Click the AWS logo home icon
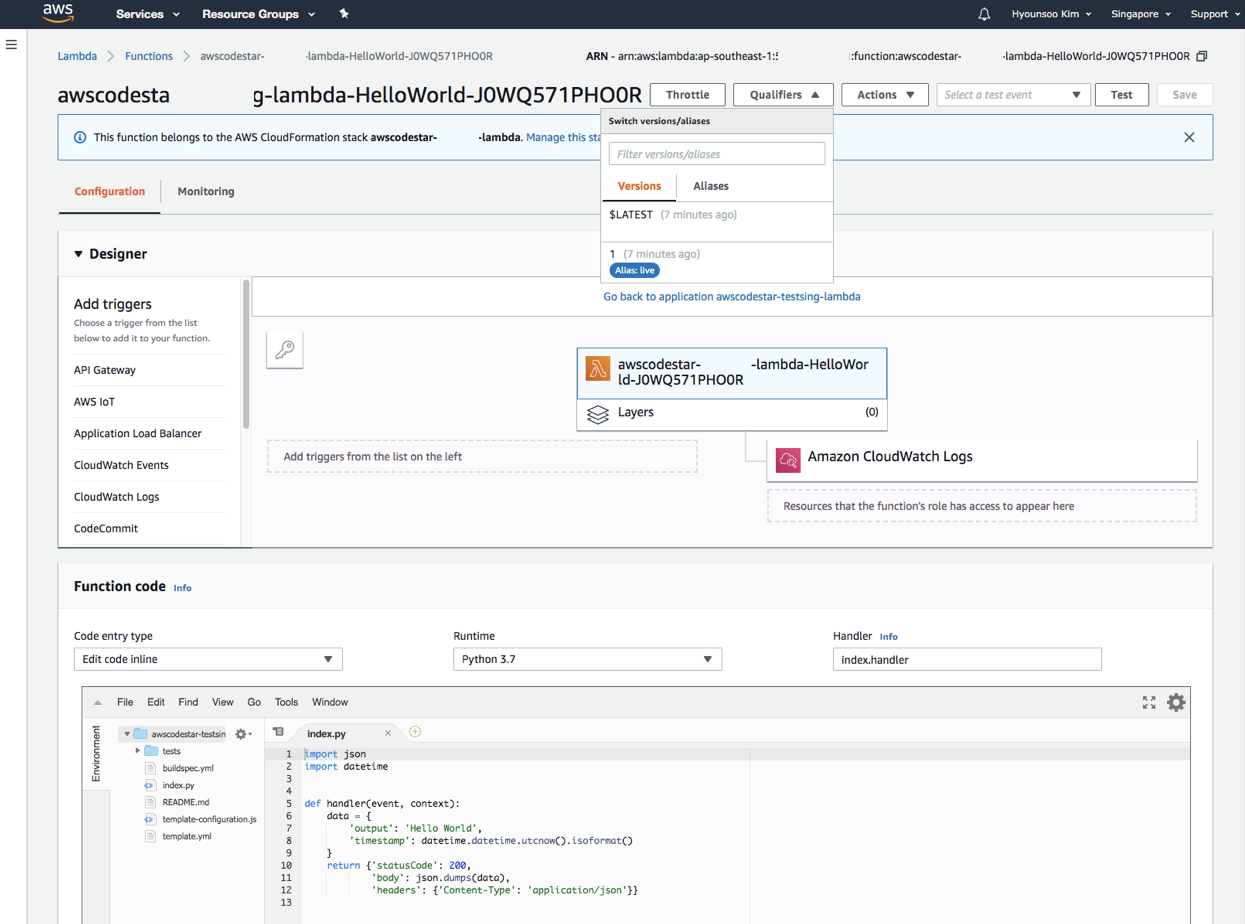This screenshot has width=1245, height=924. 58,13
